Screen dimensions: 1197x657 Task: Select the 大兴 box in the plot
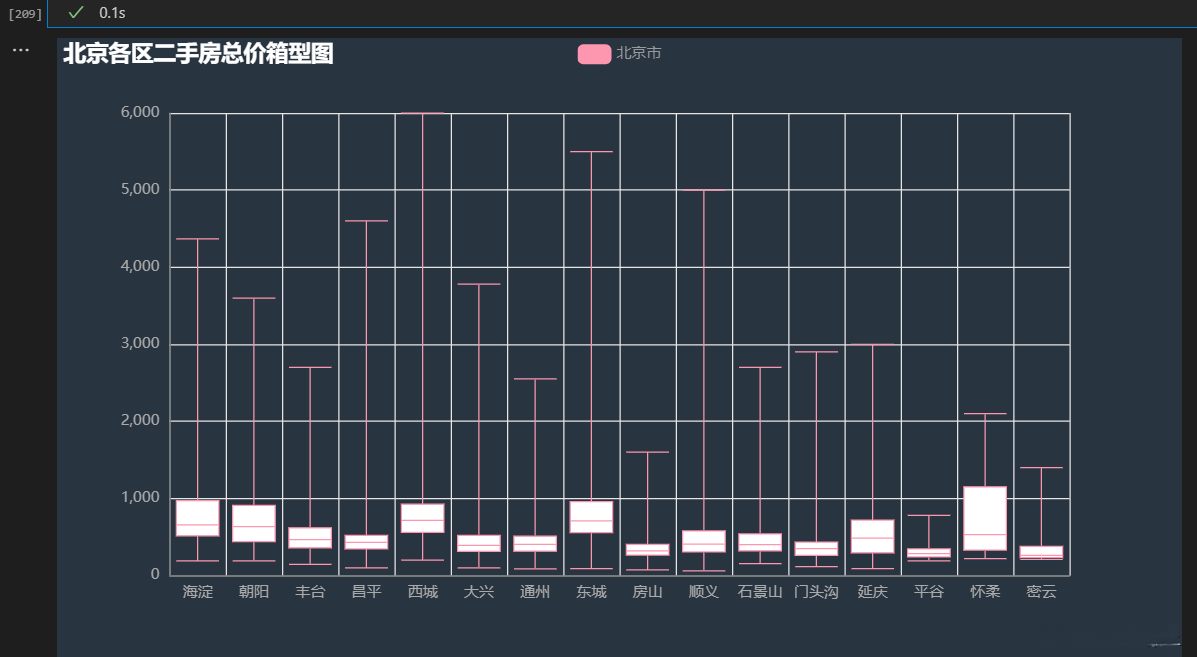[x=479, y=543]
